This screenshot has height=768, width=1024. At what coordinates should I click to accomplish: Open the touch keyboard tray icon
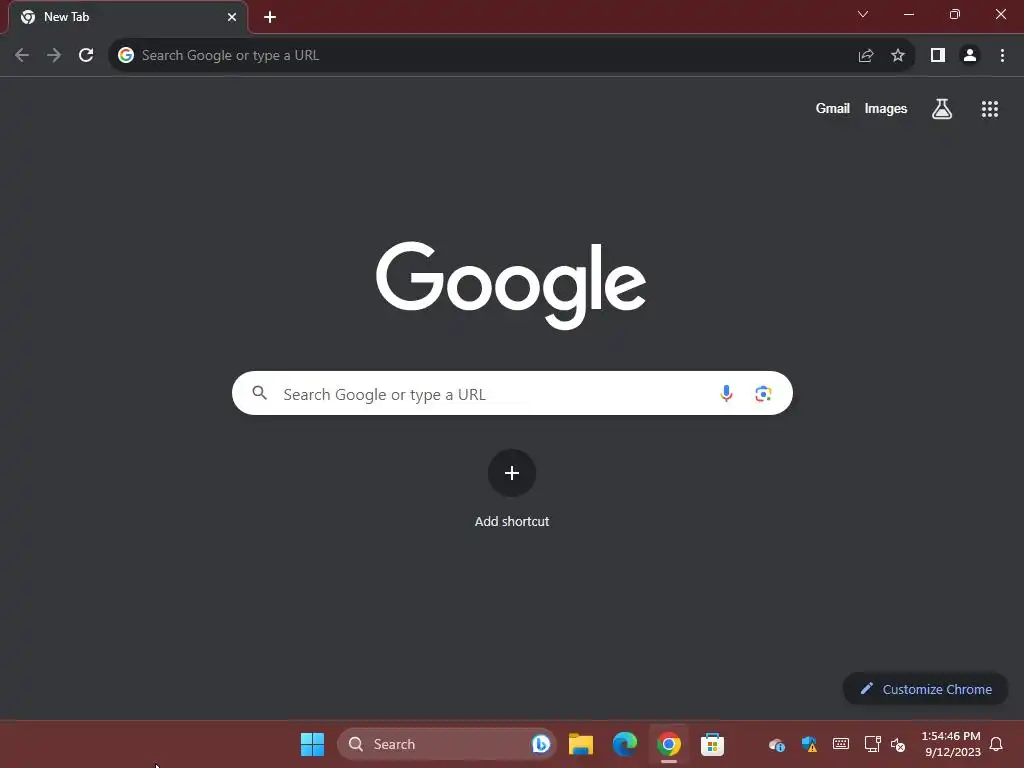(841, 744)
